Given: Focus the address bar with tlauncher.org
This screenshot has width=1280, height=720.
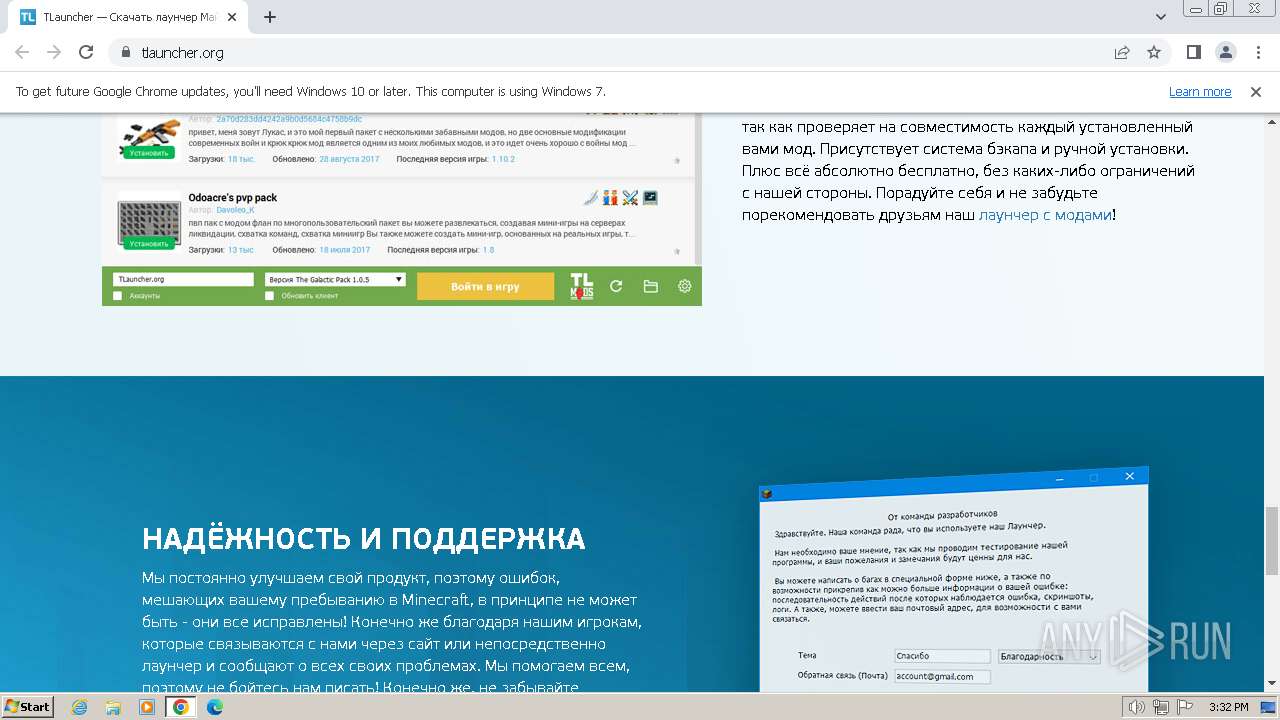Looking at the screenshot, I should coord(610,52).
